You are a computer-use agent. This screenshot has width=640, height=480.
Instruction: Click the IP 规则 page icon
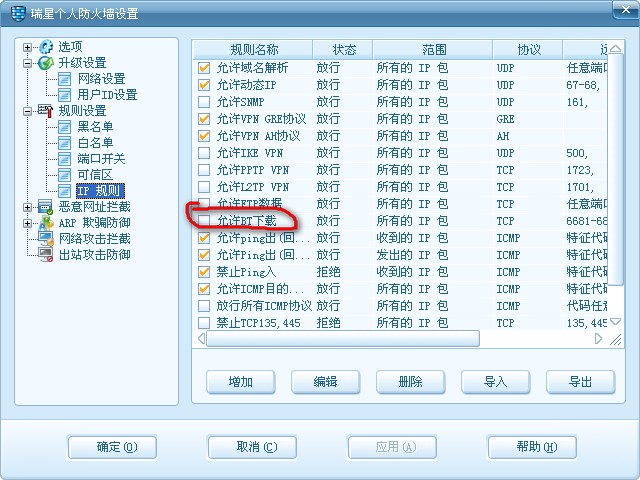[x=64, y=191]
